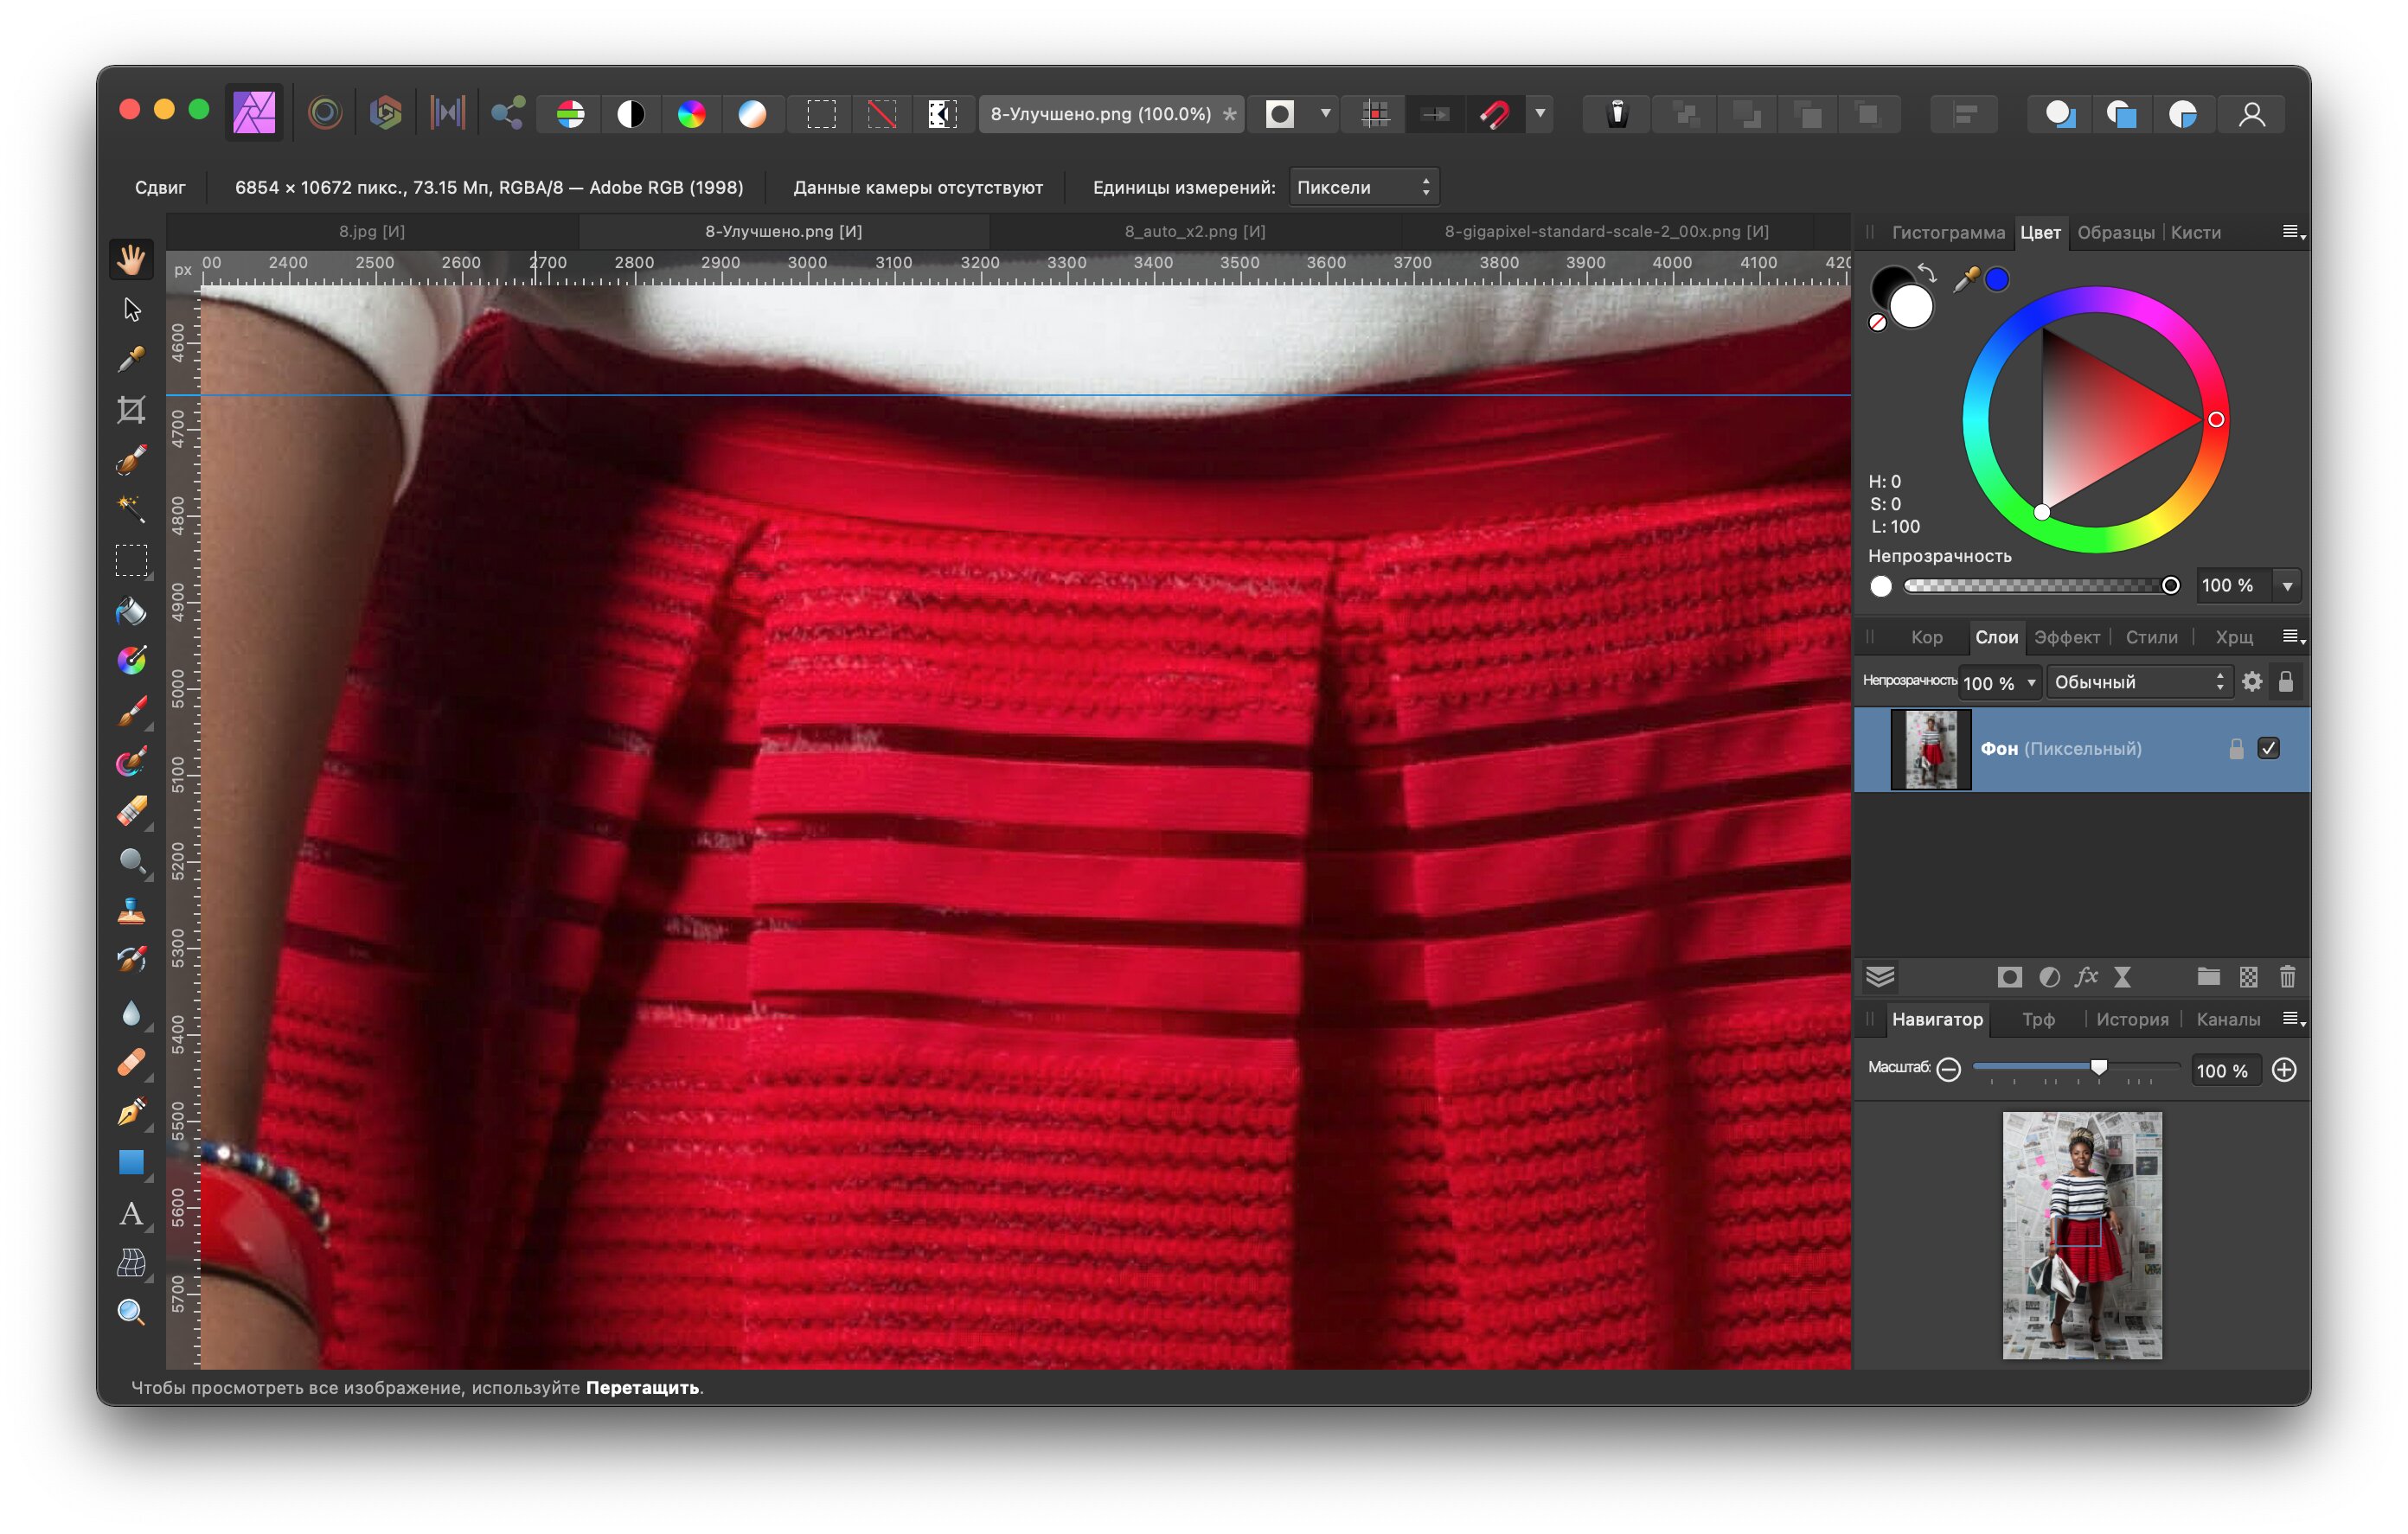Image resolution: width=2408 pixels, height=1534 pixels.
Task: Select the Color Replacement Brush tool
Action: click(x=131, y=761)
